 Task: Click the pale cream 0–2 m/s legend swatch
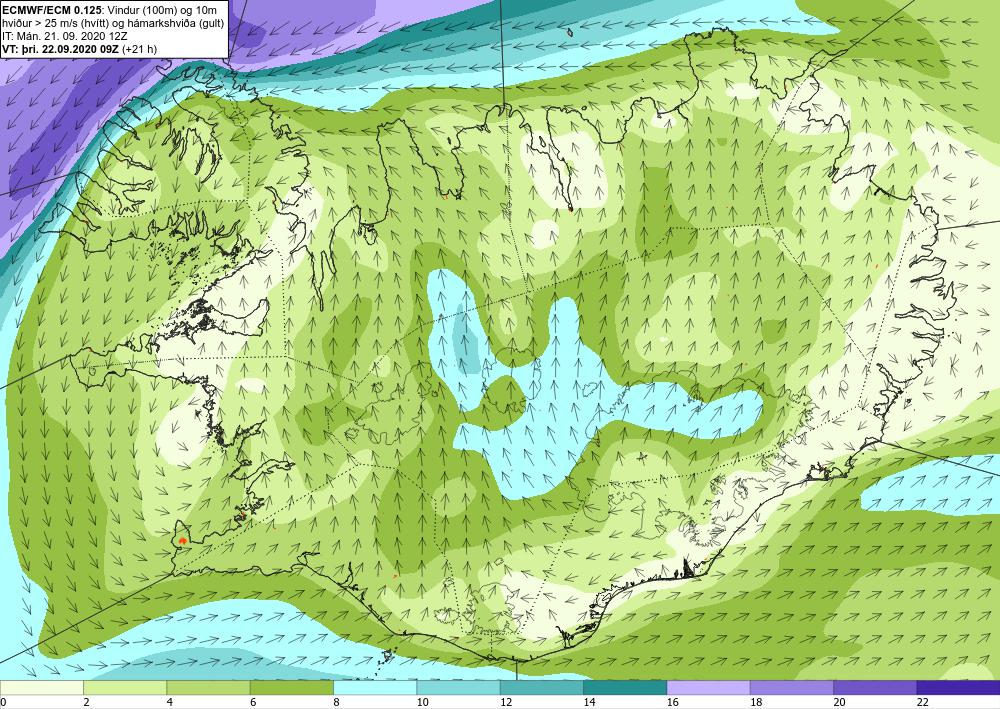(41, 688)
